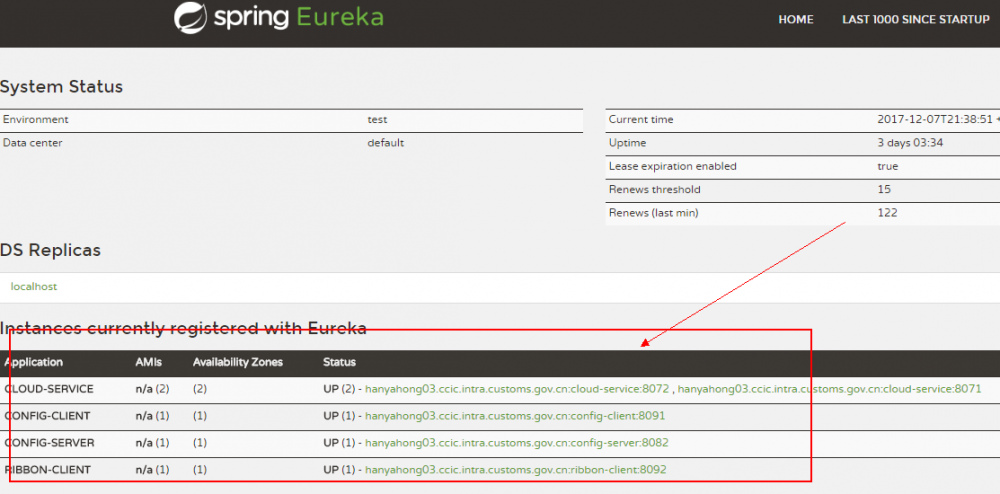Select the CONFIG-SERVER application cell

[x=49, y=442]
